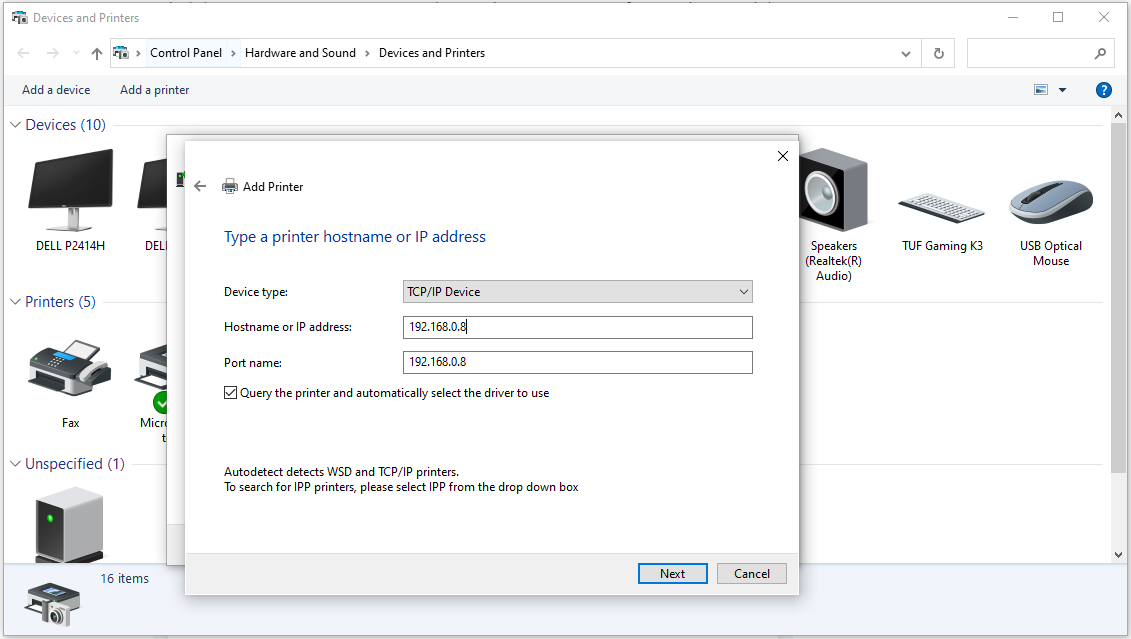Image resolution: width=1131 pixels, height=639 pixels.
Task: Open the DELL P2414H monitor device
Action: pos(70,192)
